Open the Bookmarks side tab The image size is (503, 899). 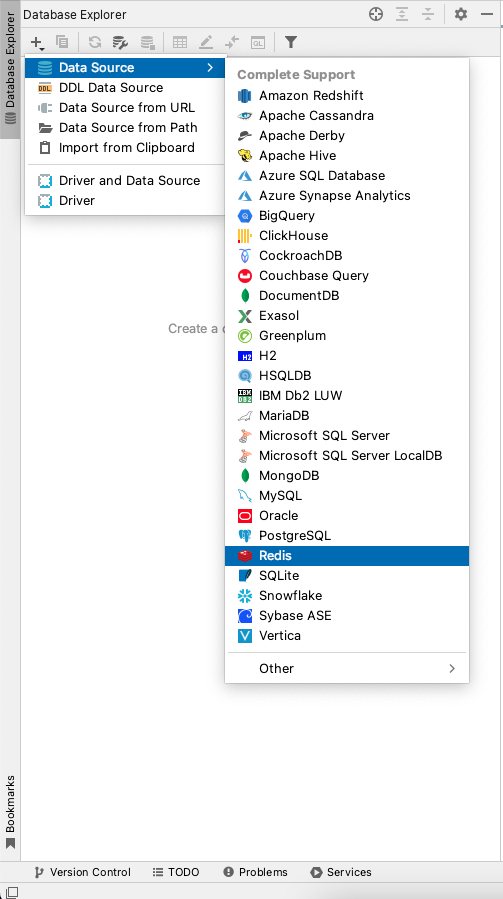pyautogui.click(x=10, y=812)
